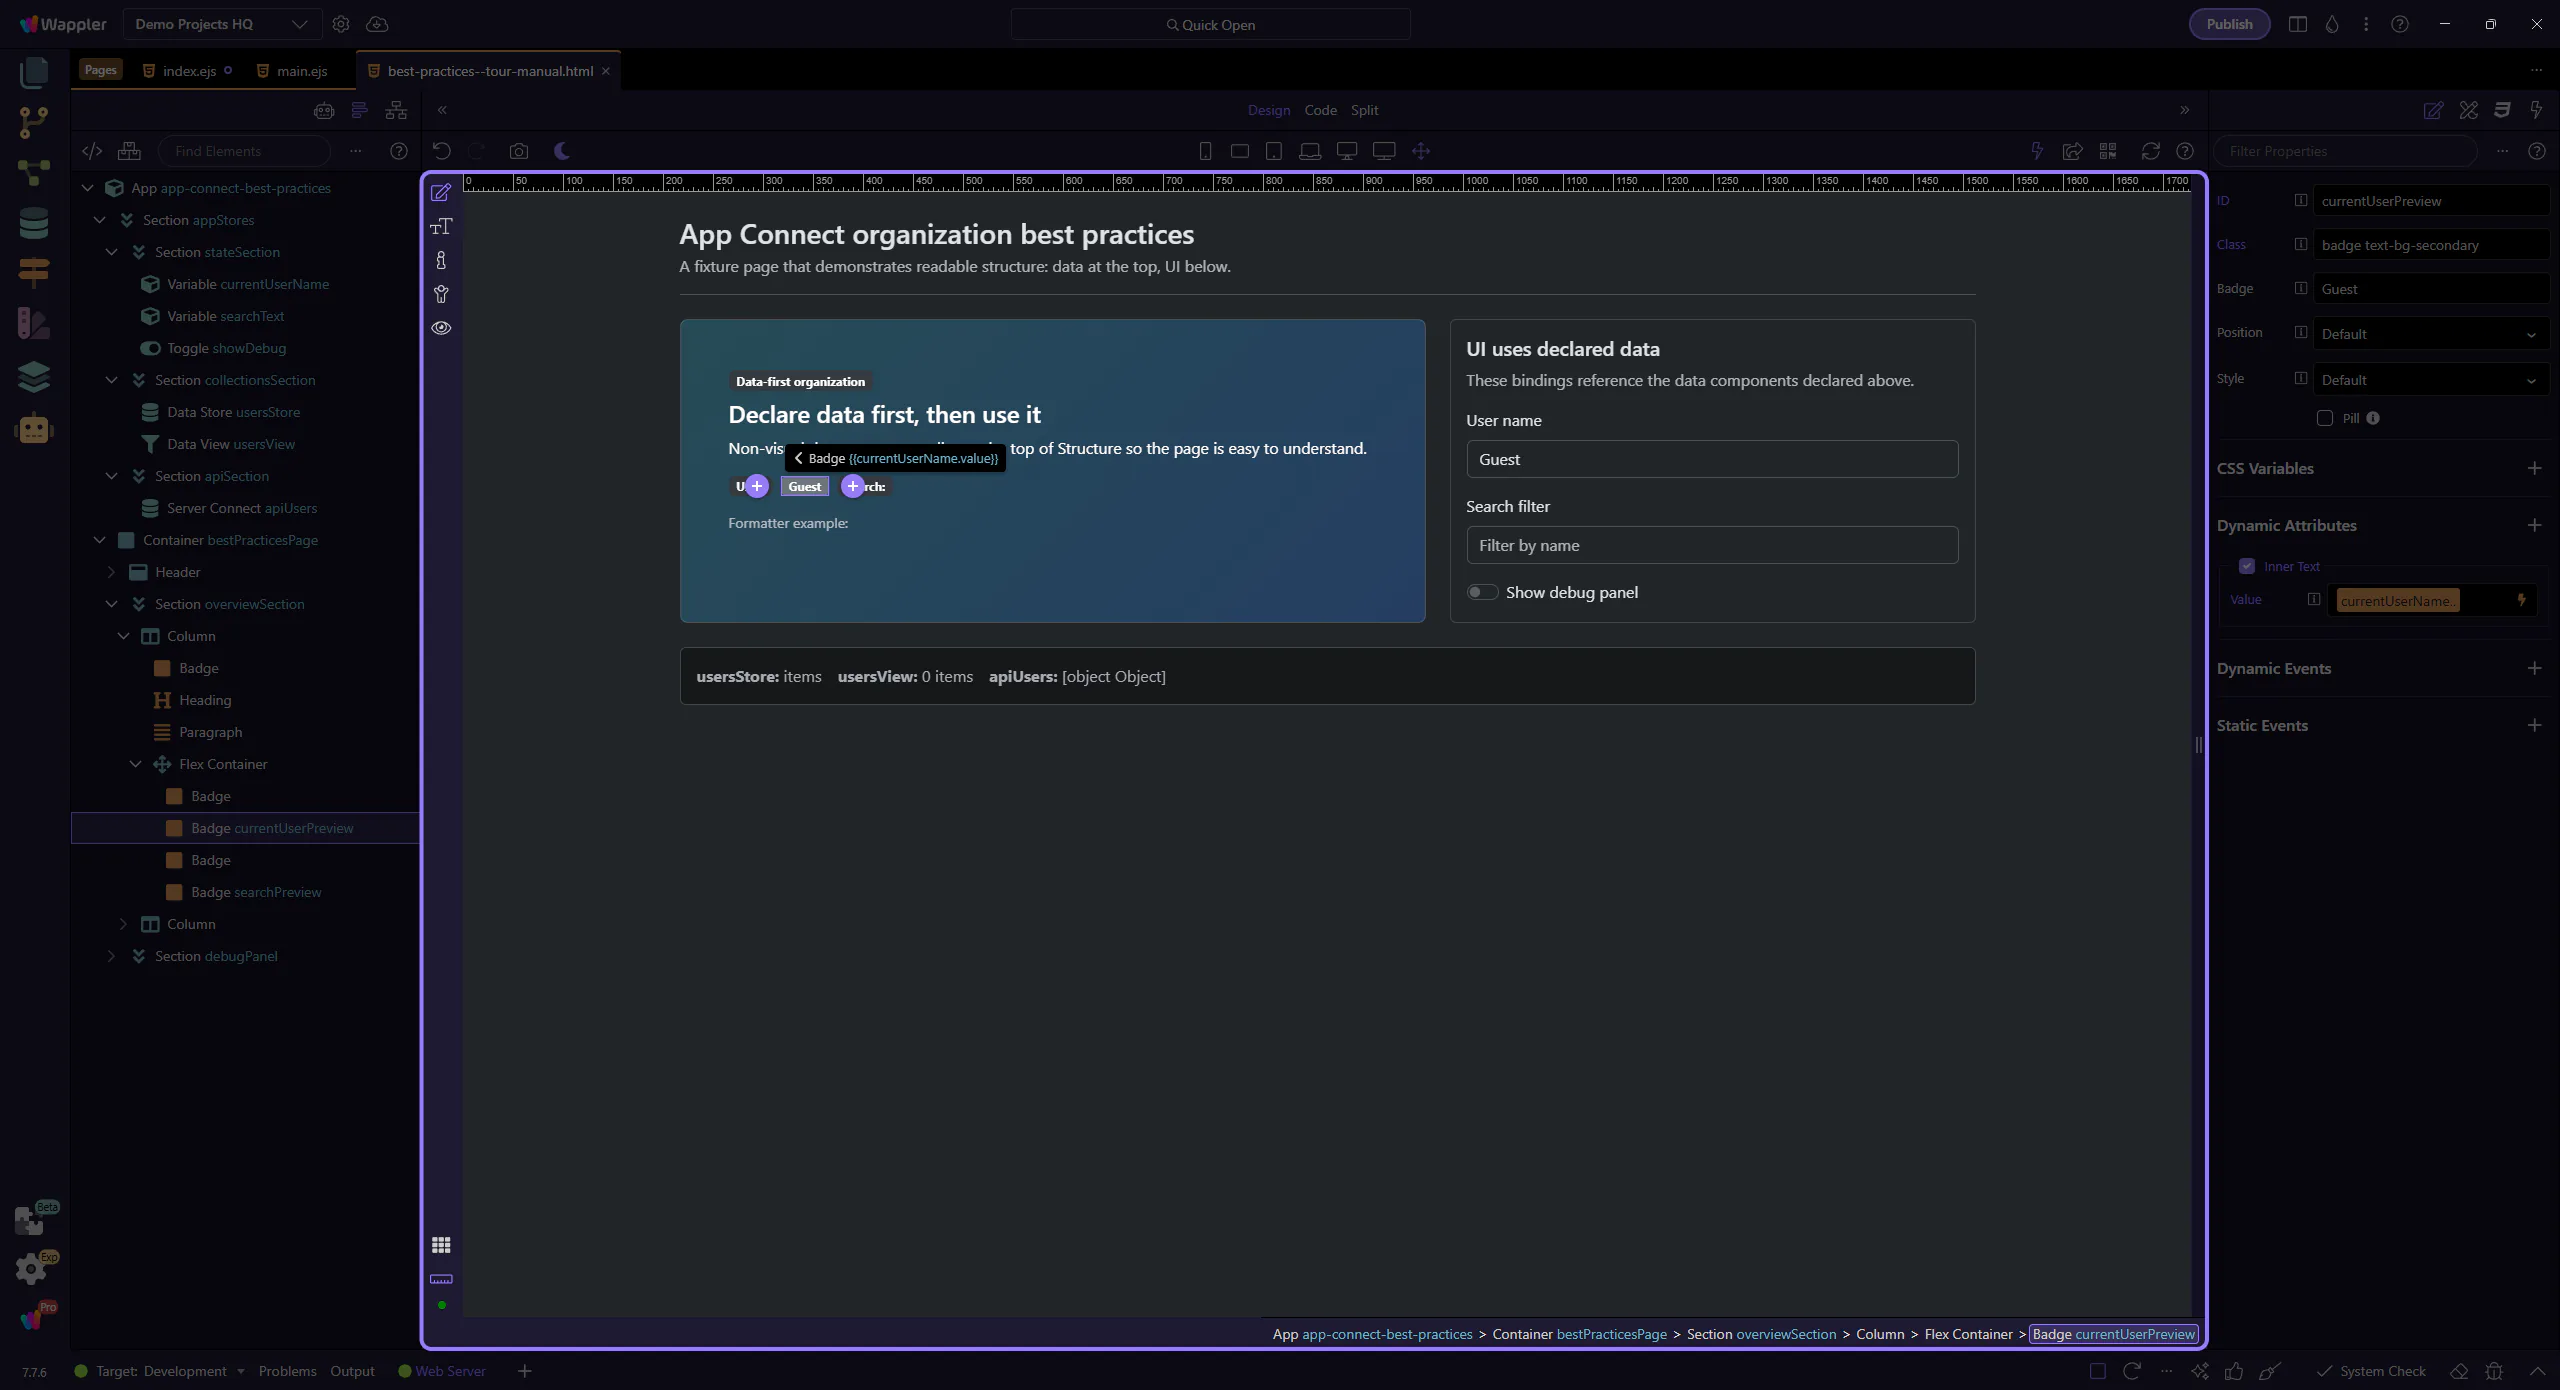Click the Publish button

(2229, 24)
